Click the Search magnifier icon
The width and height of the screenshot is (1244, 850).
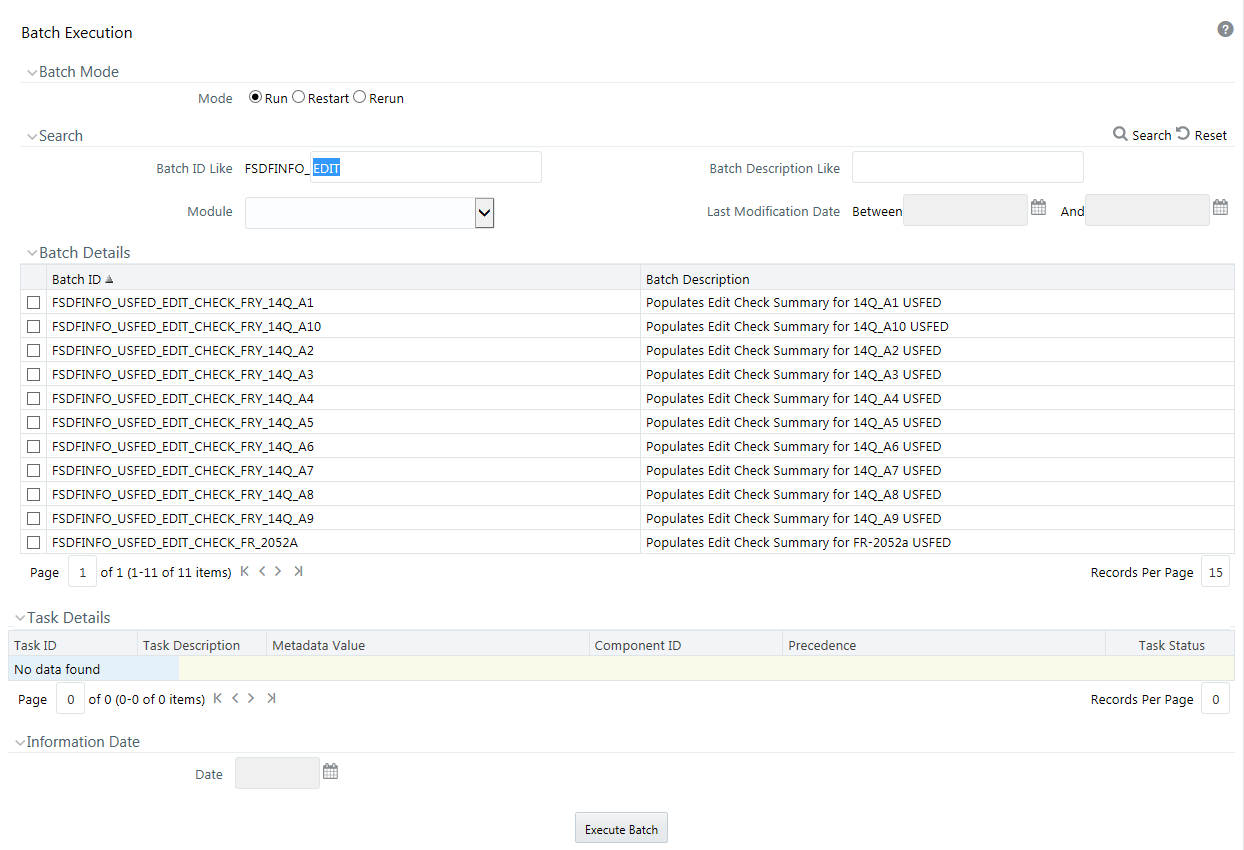tap(1120, 135)
